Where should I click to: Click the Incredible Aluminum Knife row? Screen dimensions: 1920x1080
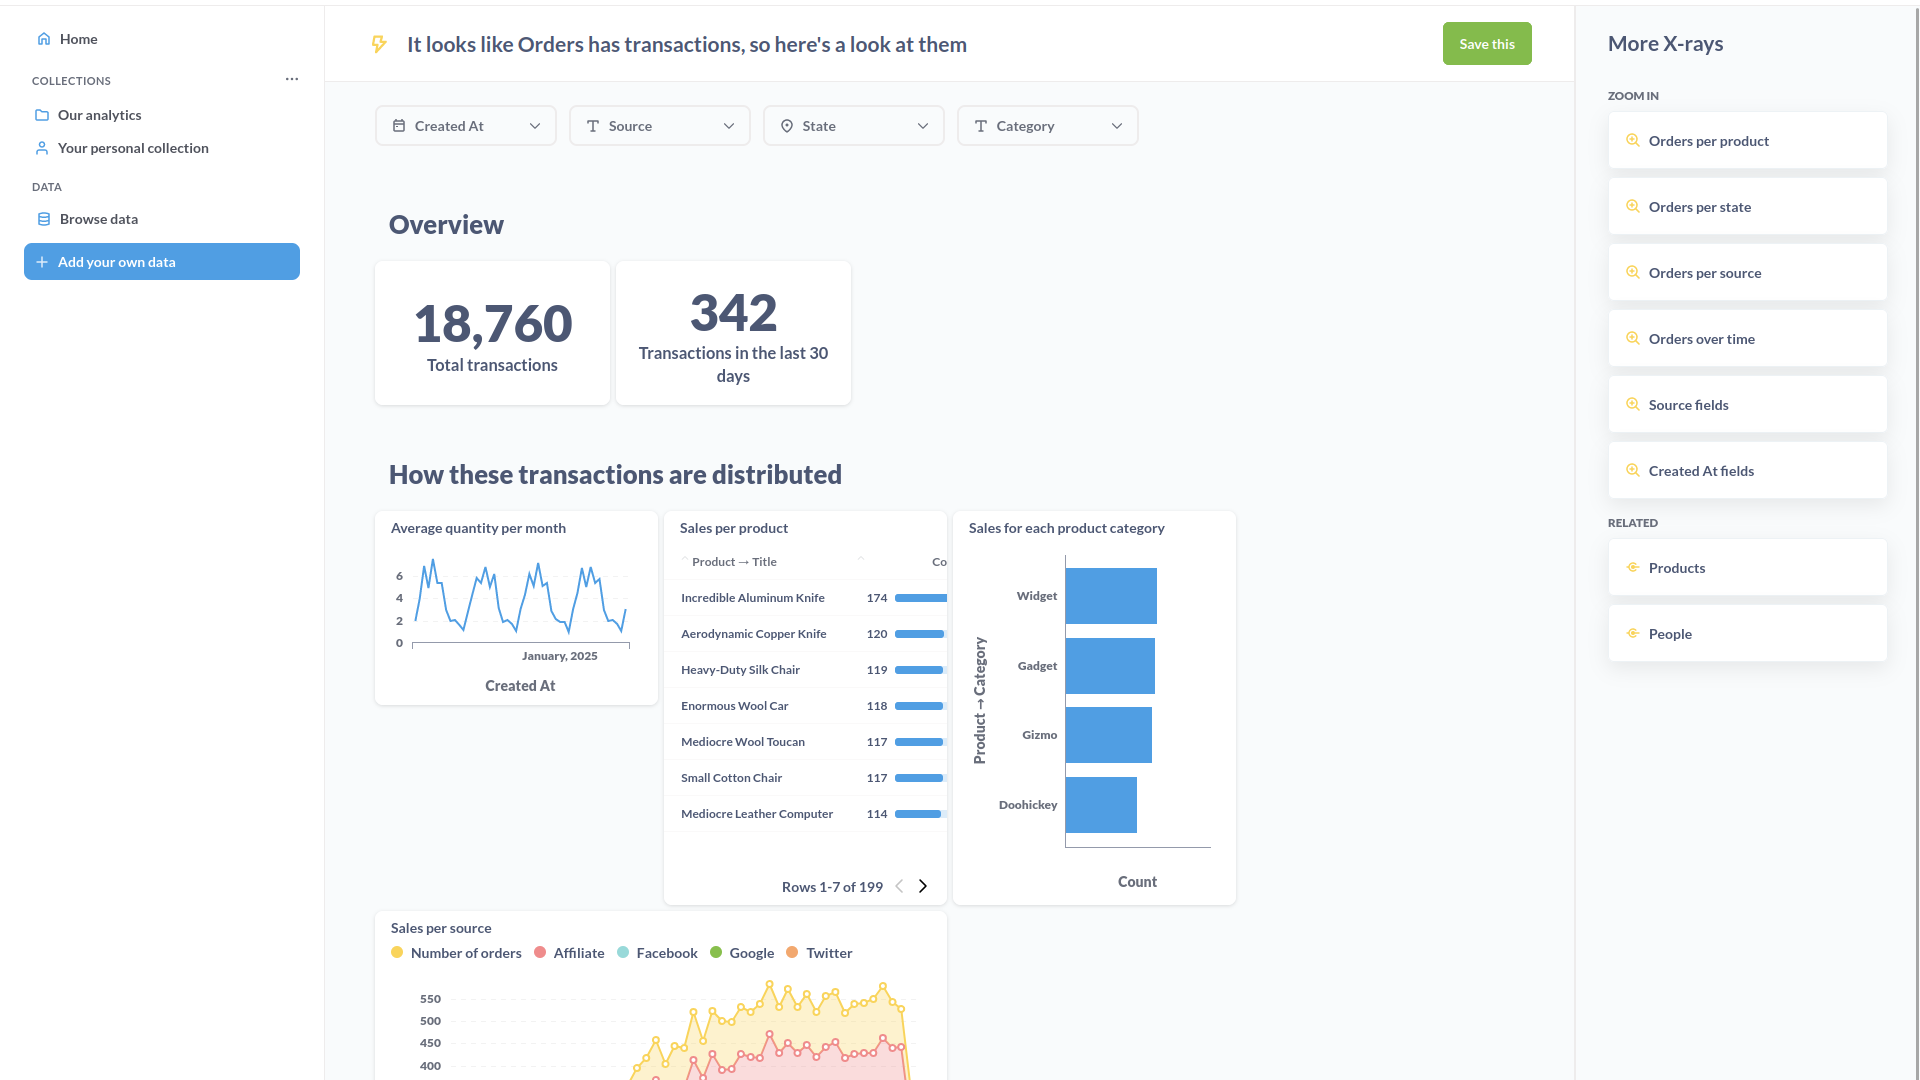(805, 598)
